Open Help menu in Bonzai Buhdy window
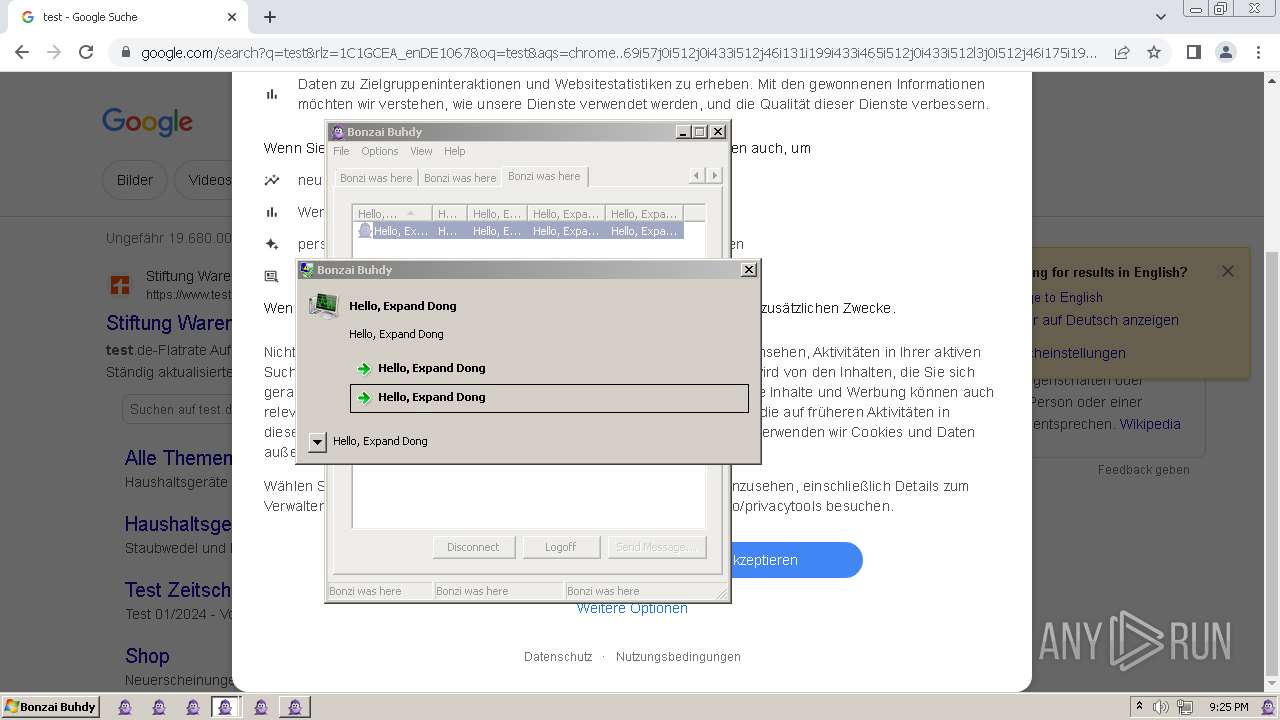Viewport: 1280px width, 720px height. click(455, 151)
